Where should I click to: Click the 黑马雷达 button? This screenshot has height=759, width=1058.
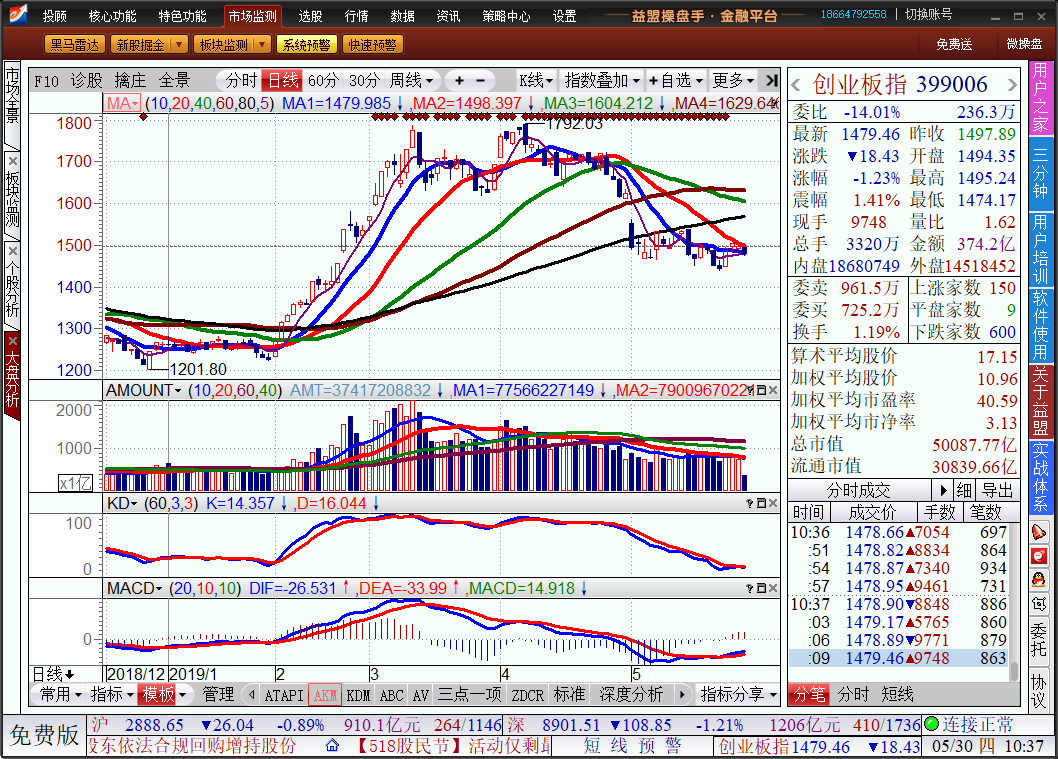(x=74, y=45)
